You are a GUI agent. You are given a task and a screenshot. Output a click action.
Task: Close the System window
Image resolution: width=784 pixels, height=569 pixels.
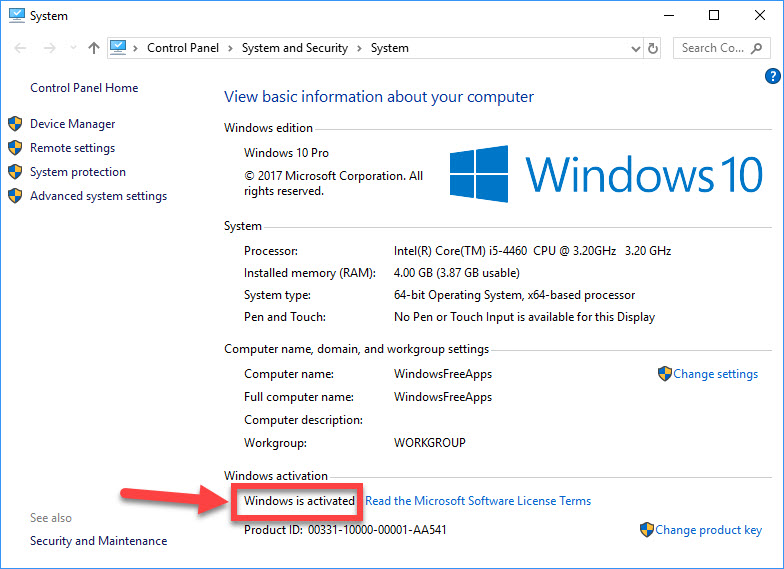(x=760, y=16)
